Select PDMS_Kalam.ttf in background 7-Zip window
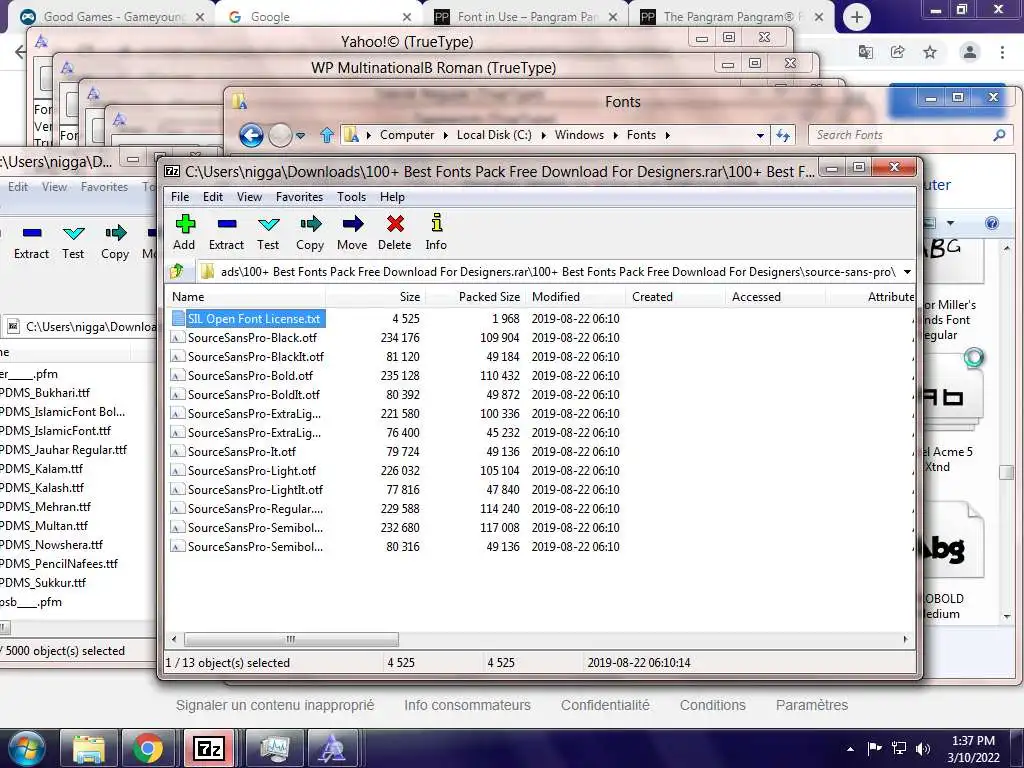This screenshot has width=1024, height=768. (42, 468)
